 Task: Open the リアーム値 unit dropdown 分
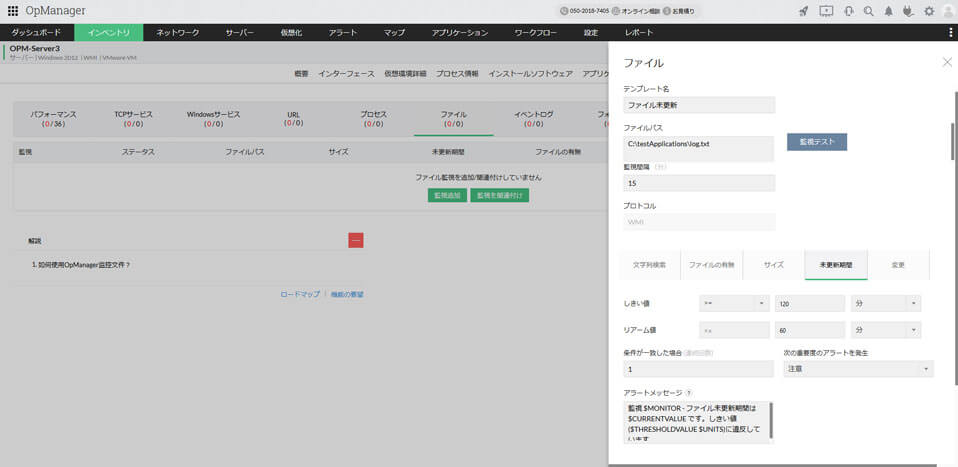tap(886, 330)
